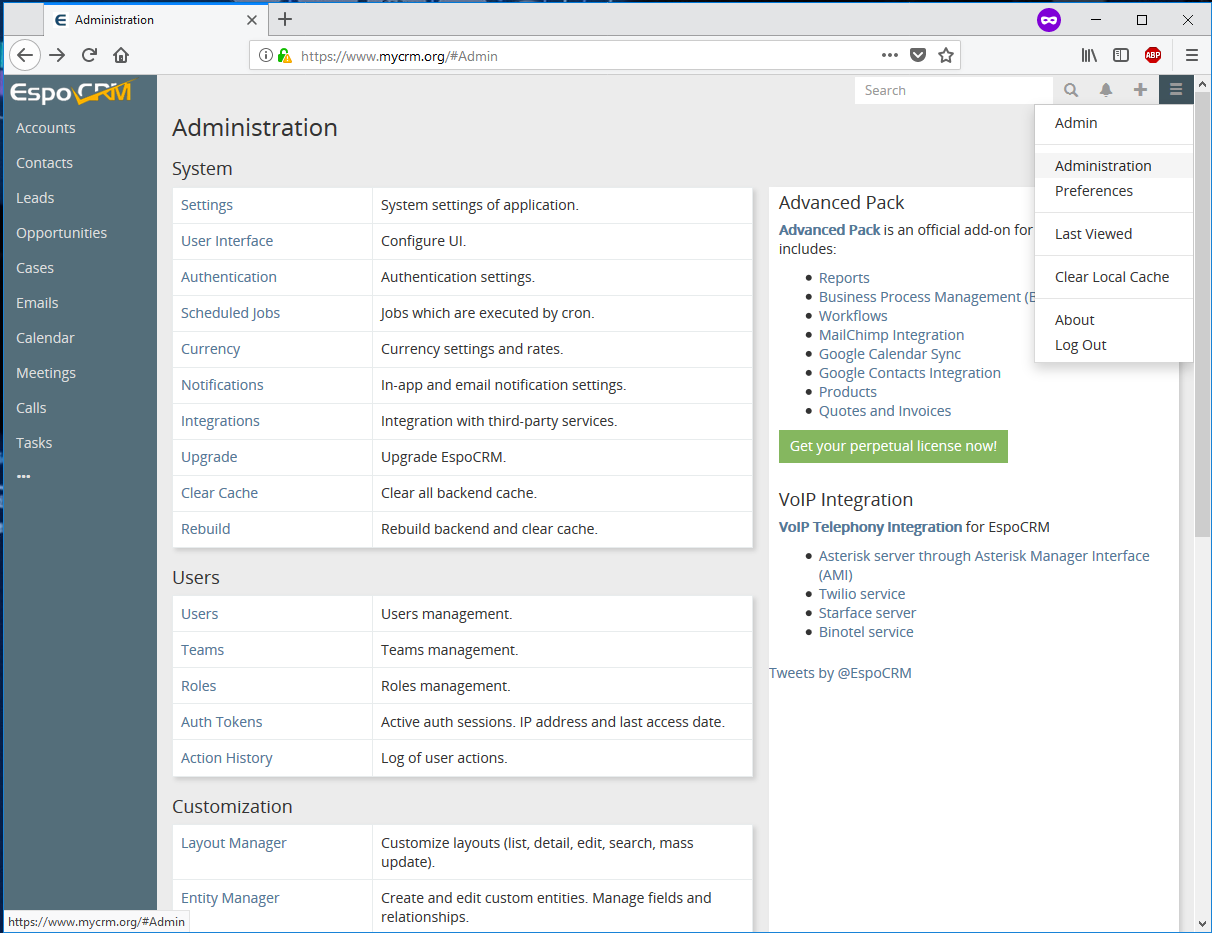
Task: Open the Roles management link
Action: pos(199,686)
